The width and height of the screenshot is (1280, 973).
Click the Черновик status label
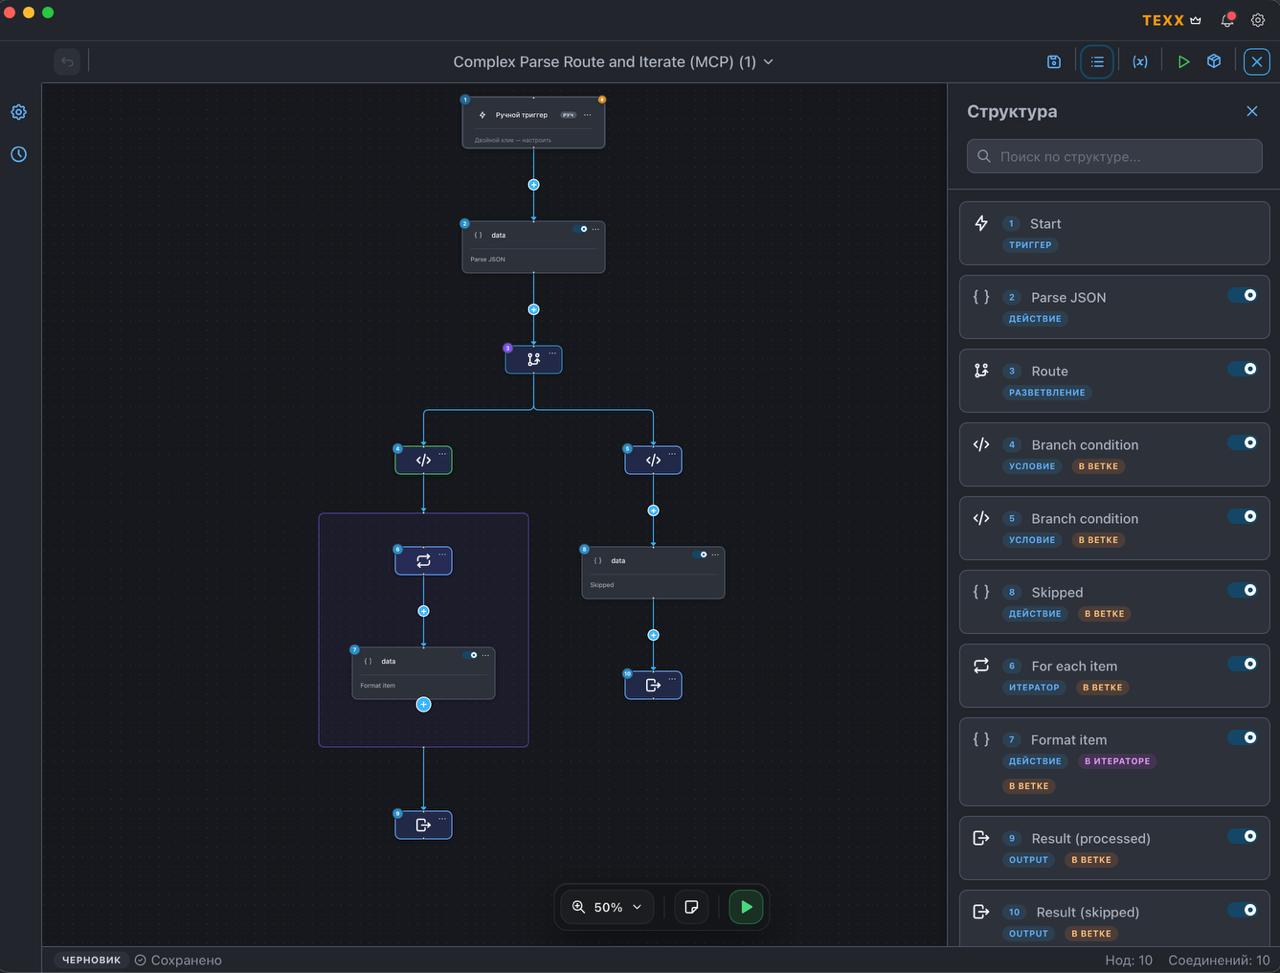tap(90, 959)
